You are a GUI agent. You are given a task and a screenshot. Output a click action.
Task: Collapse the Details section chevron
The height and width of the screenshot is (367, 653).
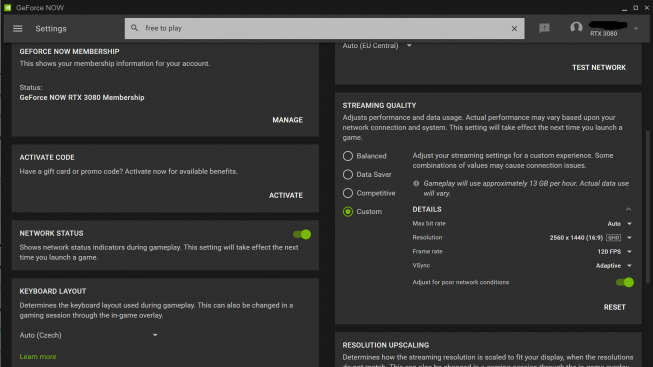[628, 209]
